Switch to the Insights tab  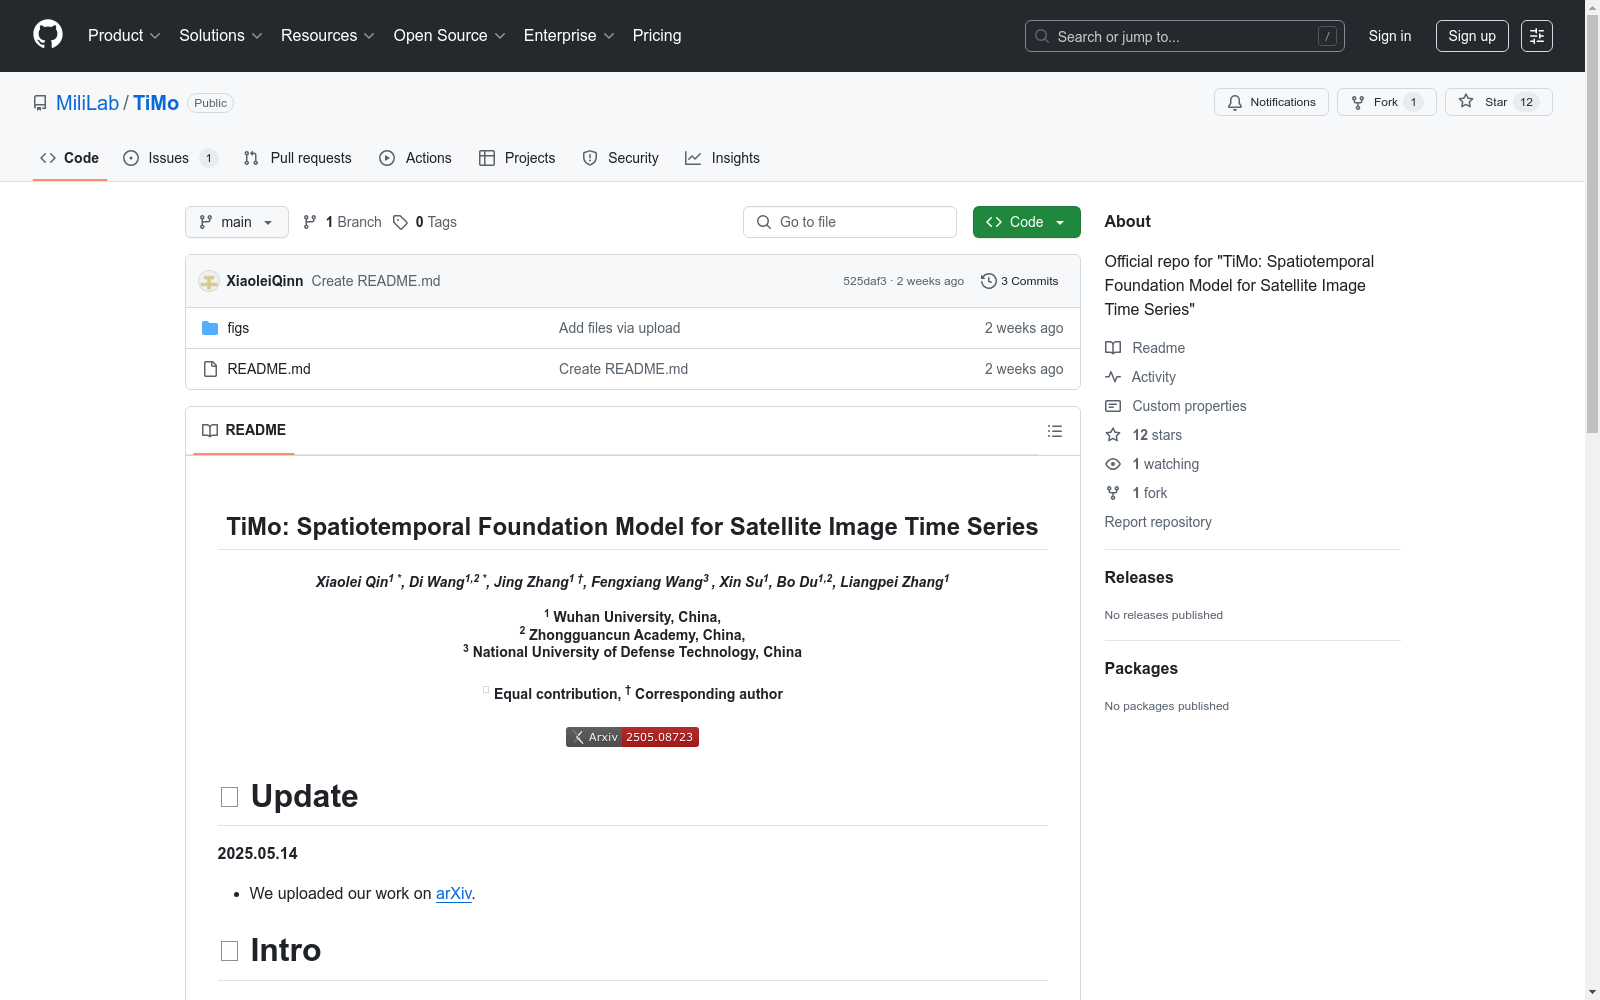pos(723,158)
